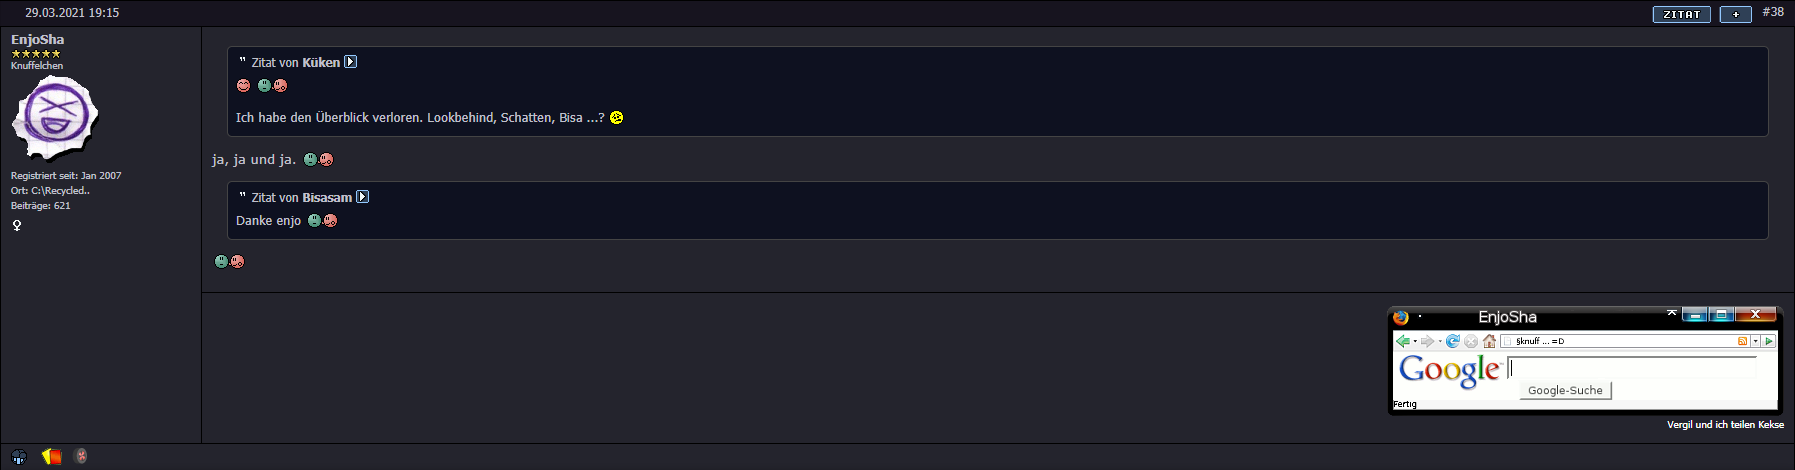Click the plus multi-quote button
Image resolution: width=1795 pixels, height=470 pixels.
tap(1735, 14)
